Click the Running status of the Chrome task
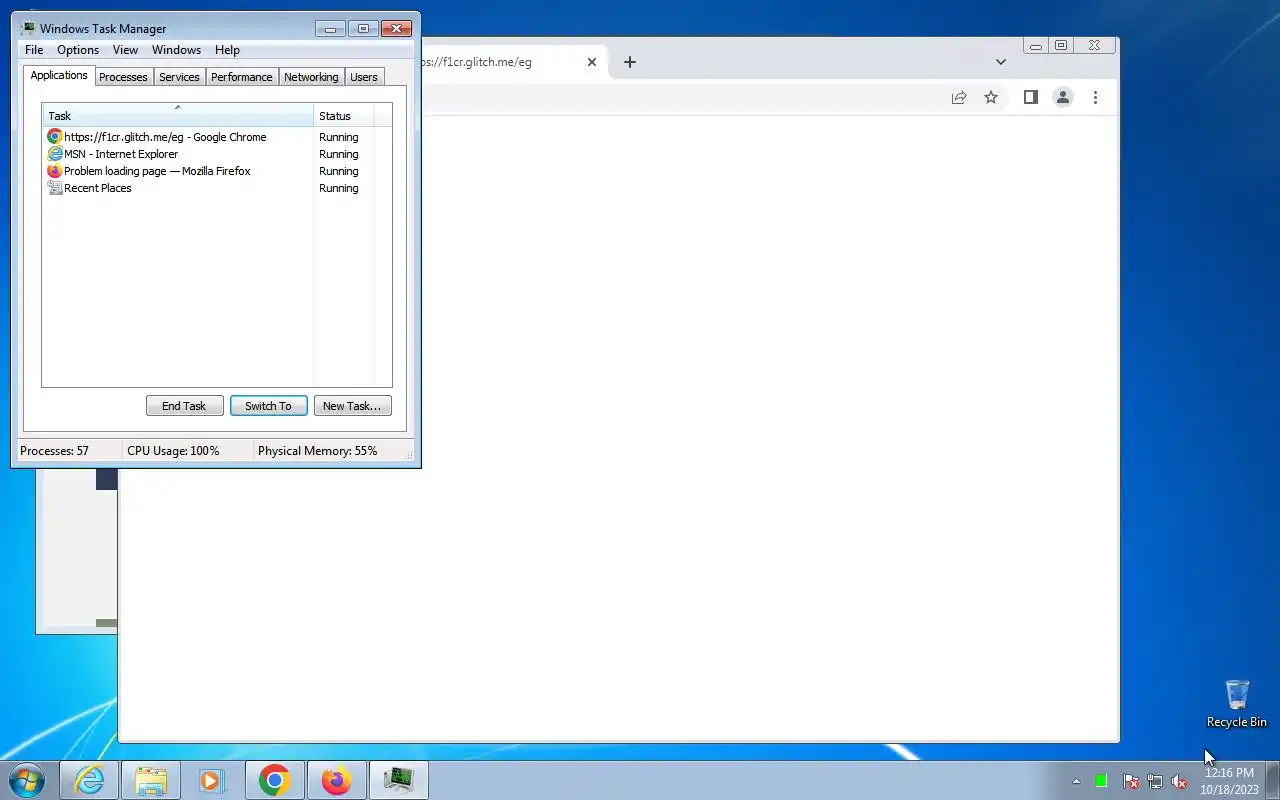The height and width of the screenshot is (800, 1280). click(x=338, y=137)
